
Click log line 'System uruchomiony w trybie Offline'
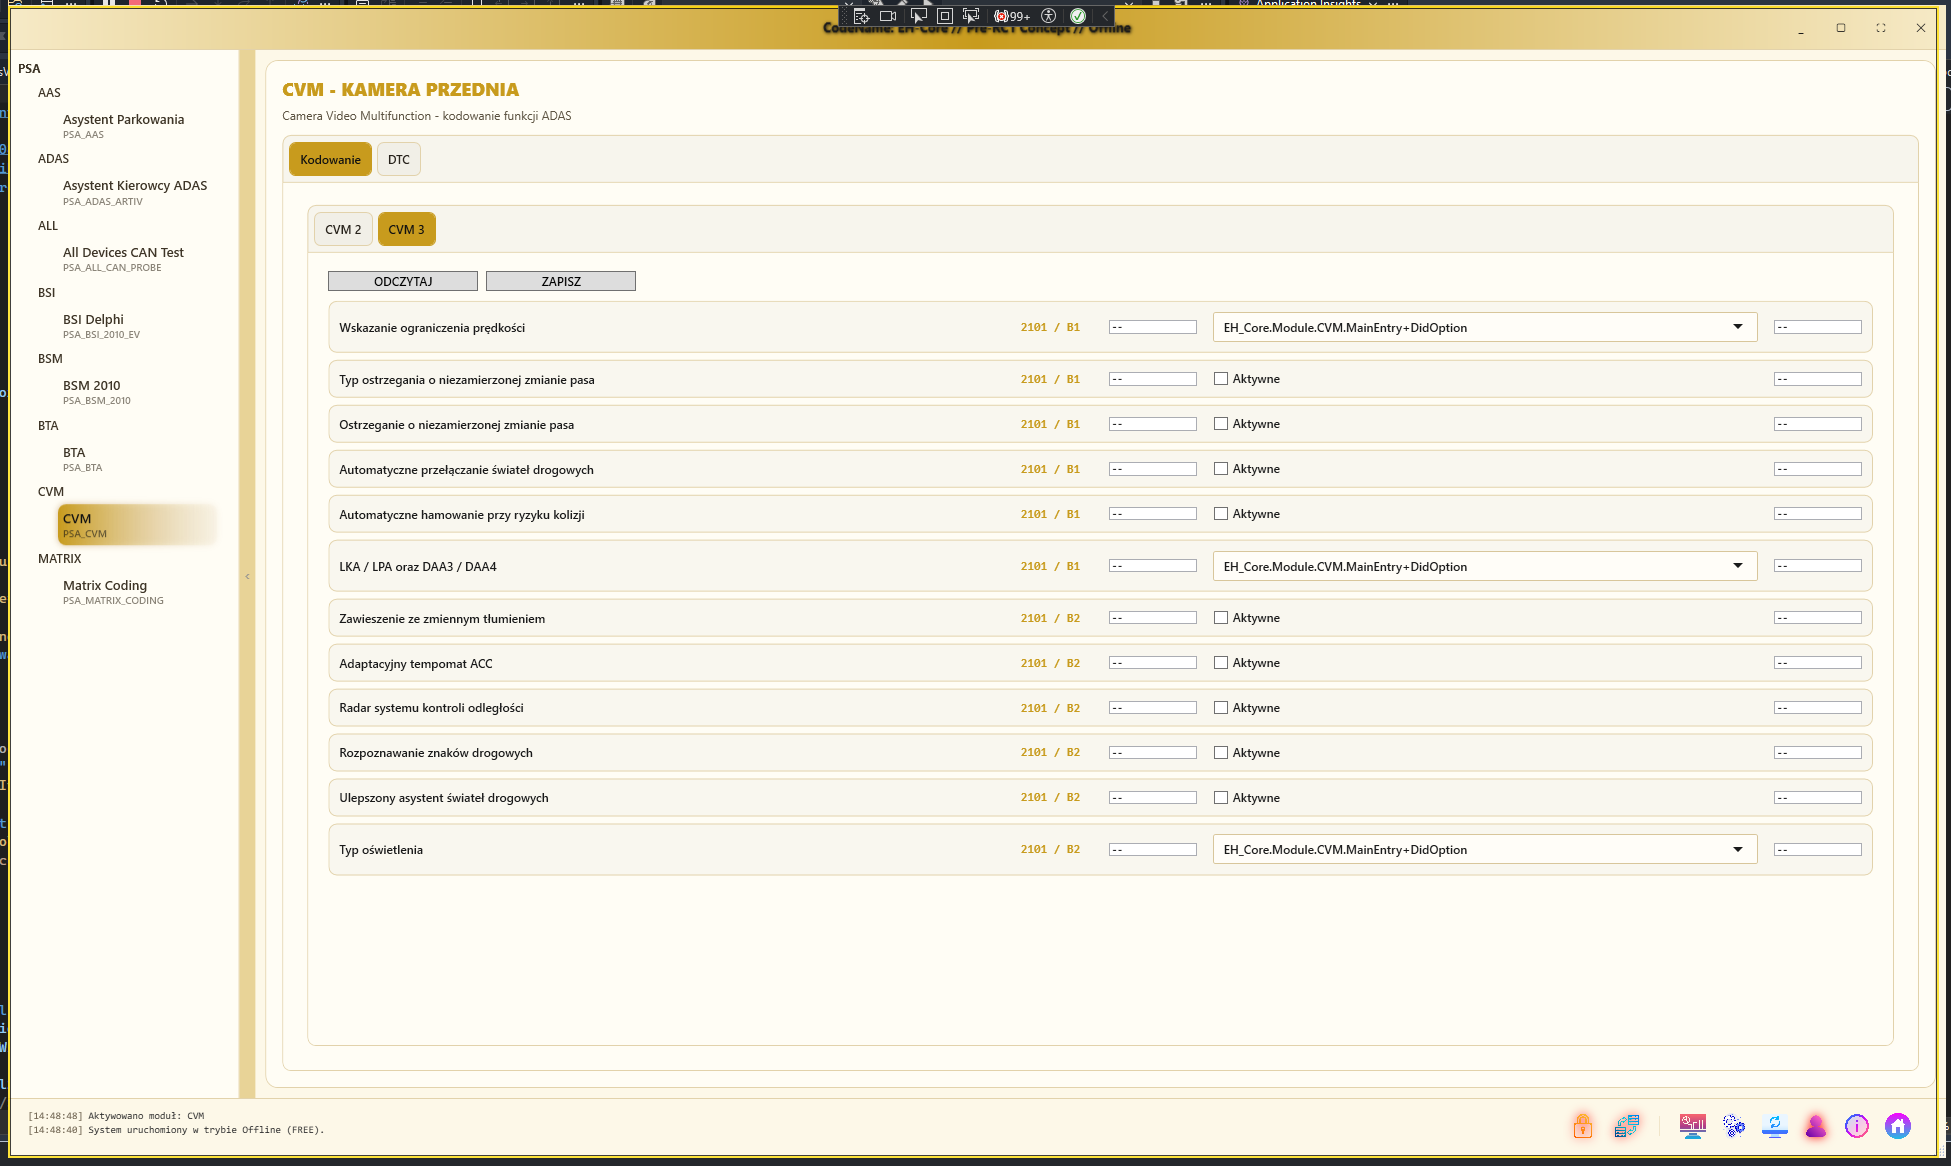tap(176, 1130)
